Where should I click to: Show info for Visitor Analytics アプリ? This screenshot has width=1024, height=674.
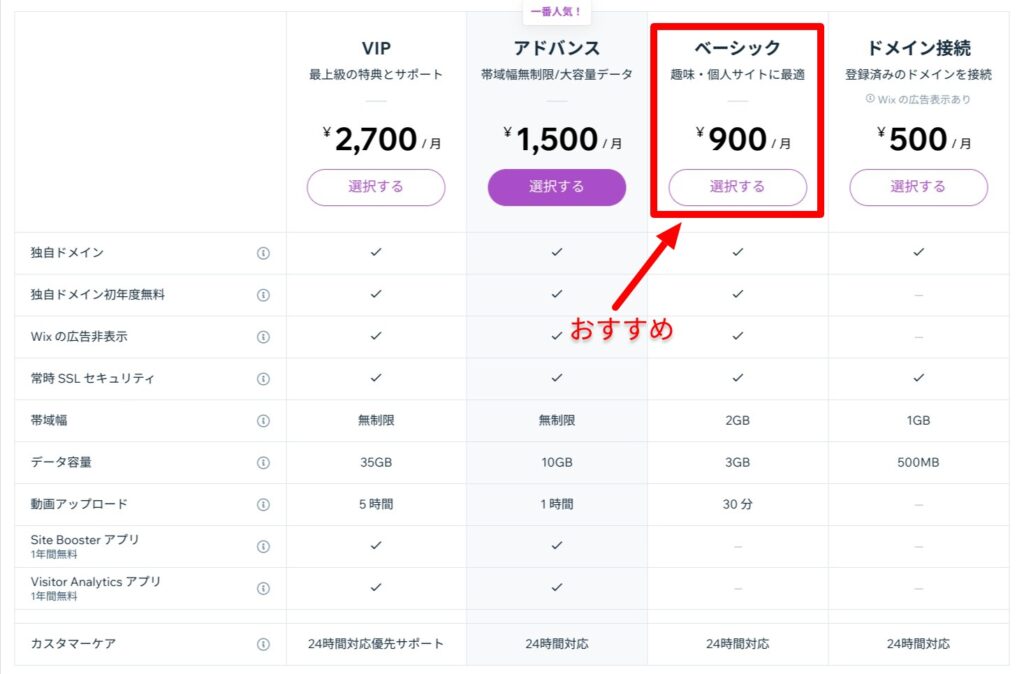(x=263, y=588)
